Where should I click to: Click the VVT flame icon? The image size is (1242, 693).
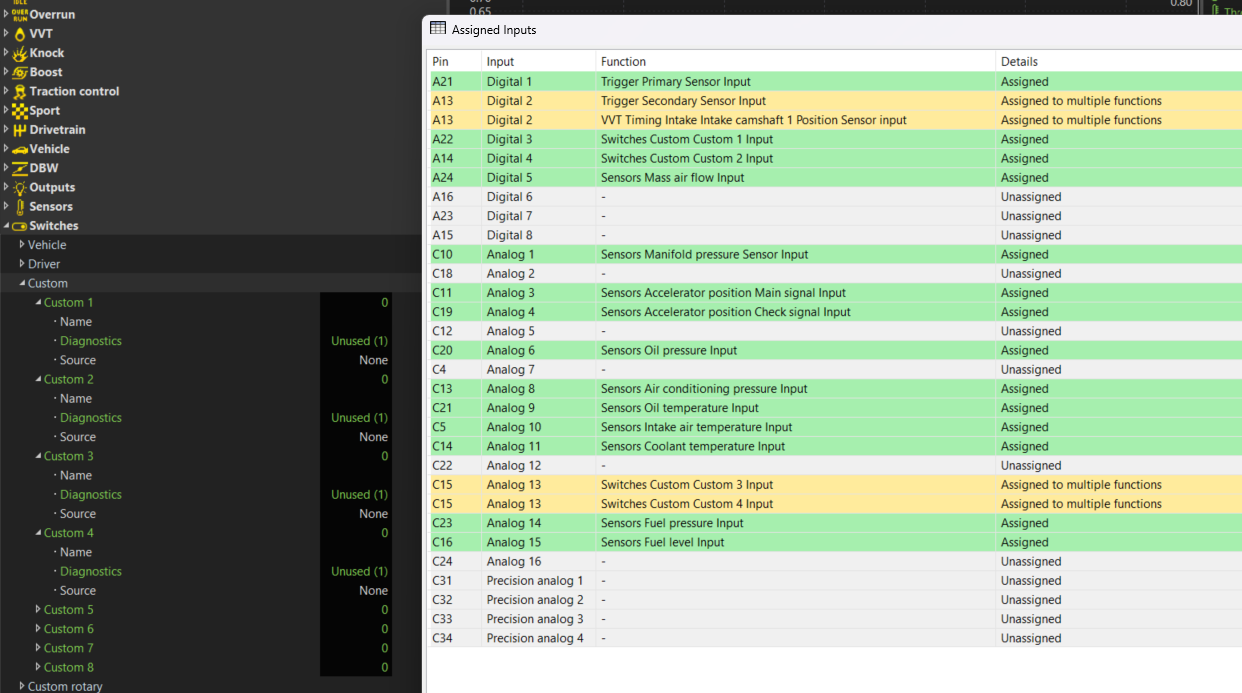[20, 34]
